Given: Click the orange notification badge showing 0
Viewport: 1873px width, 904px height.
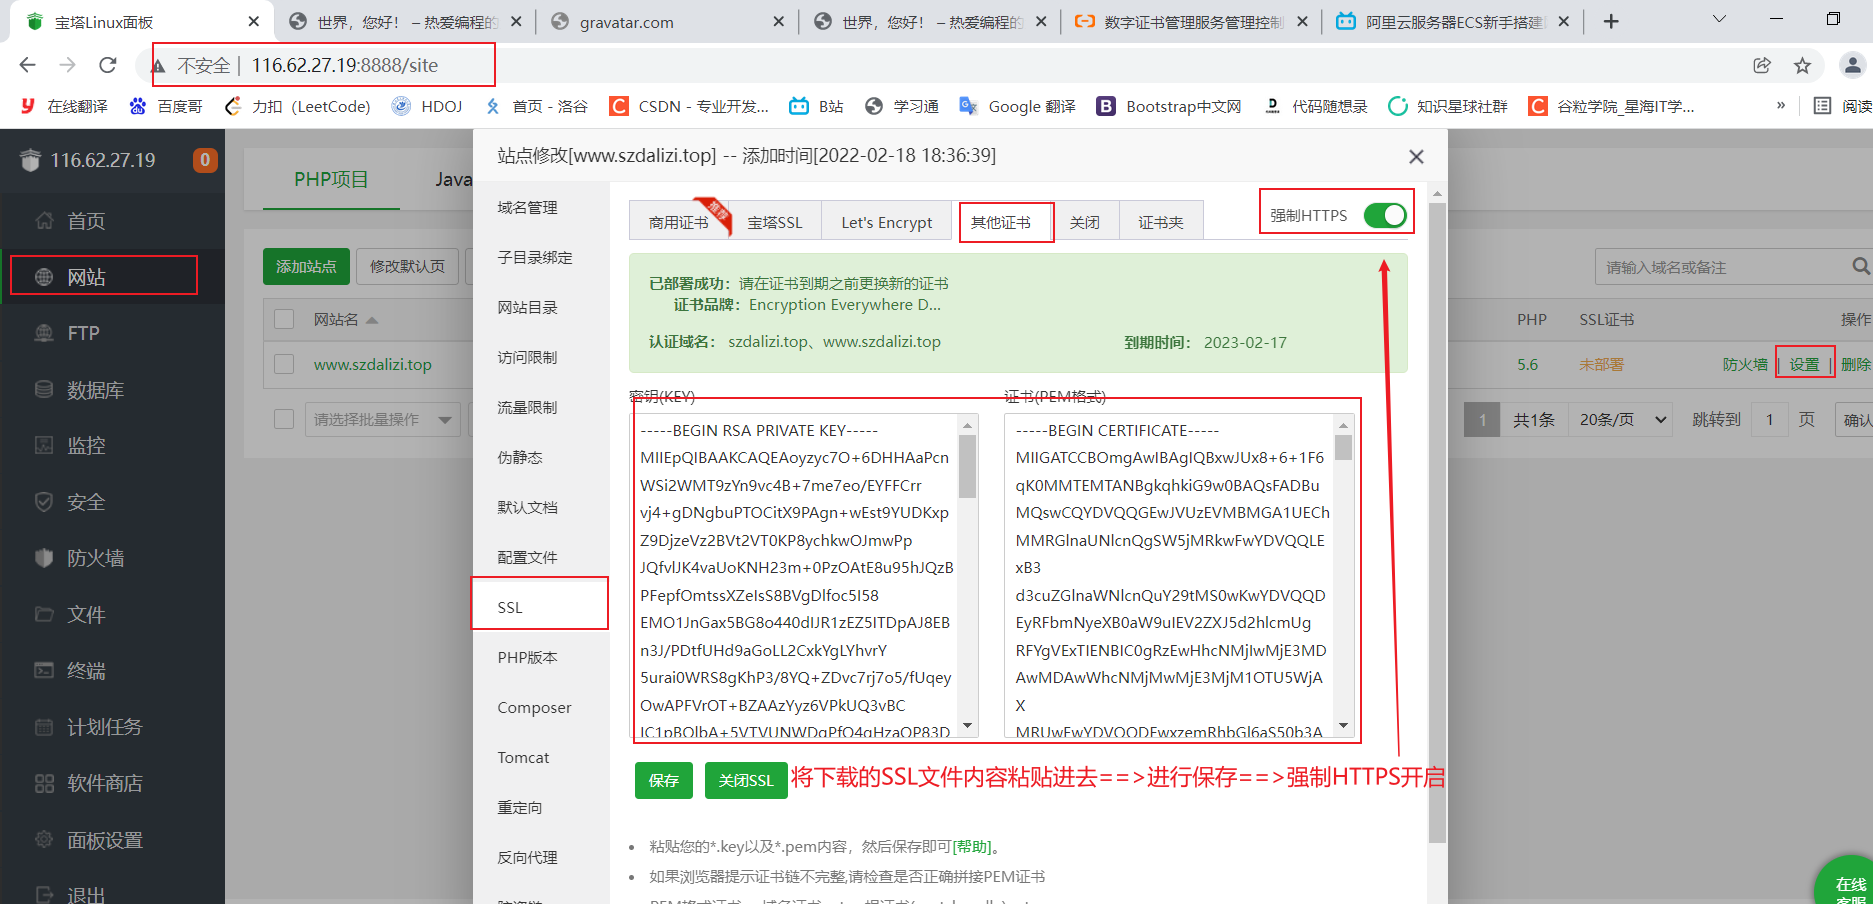Looking at the screenshot, I should pyautogui.click(x=205, y=160).
